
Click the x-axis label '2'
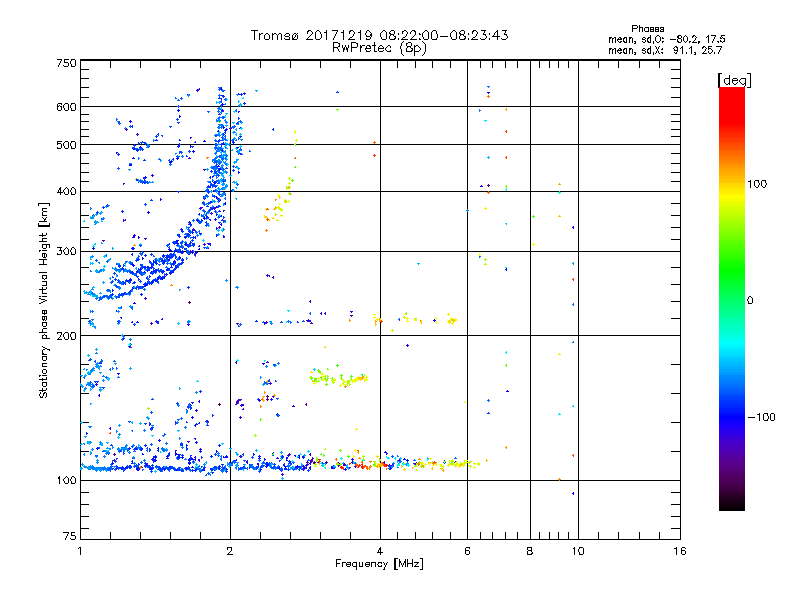click(x=230, y=551)
